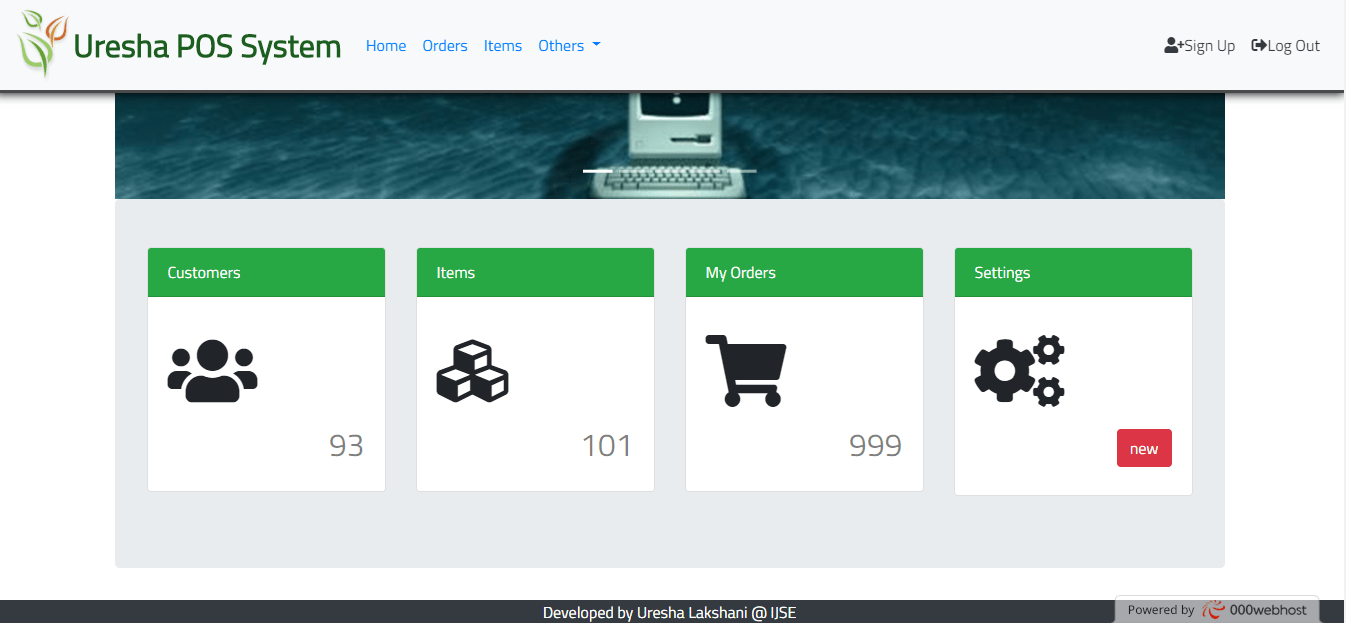Viewport: 1346px width, 623px height.
Task: Open the Home menu item
Action: click(386, 45)
